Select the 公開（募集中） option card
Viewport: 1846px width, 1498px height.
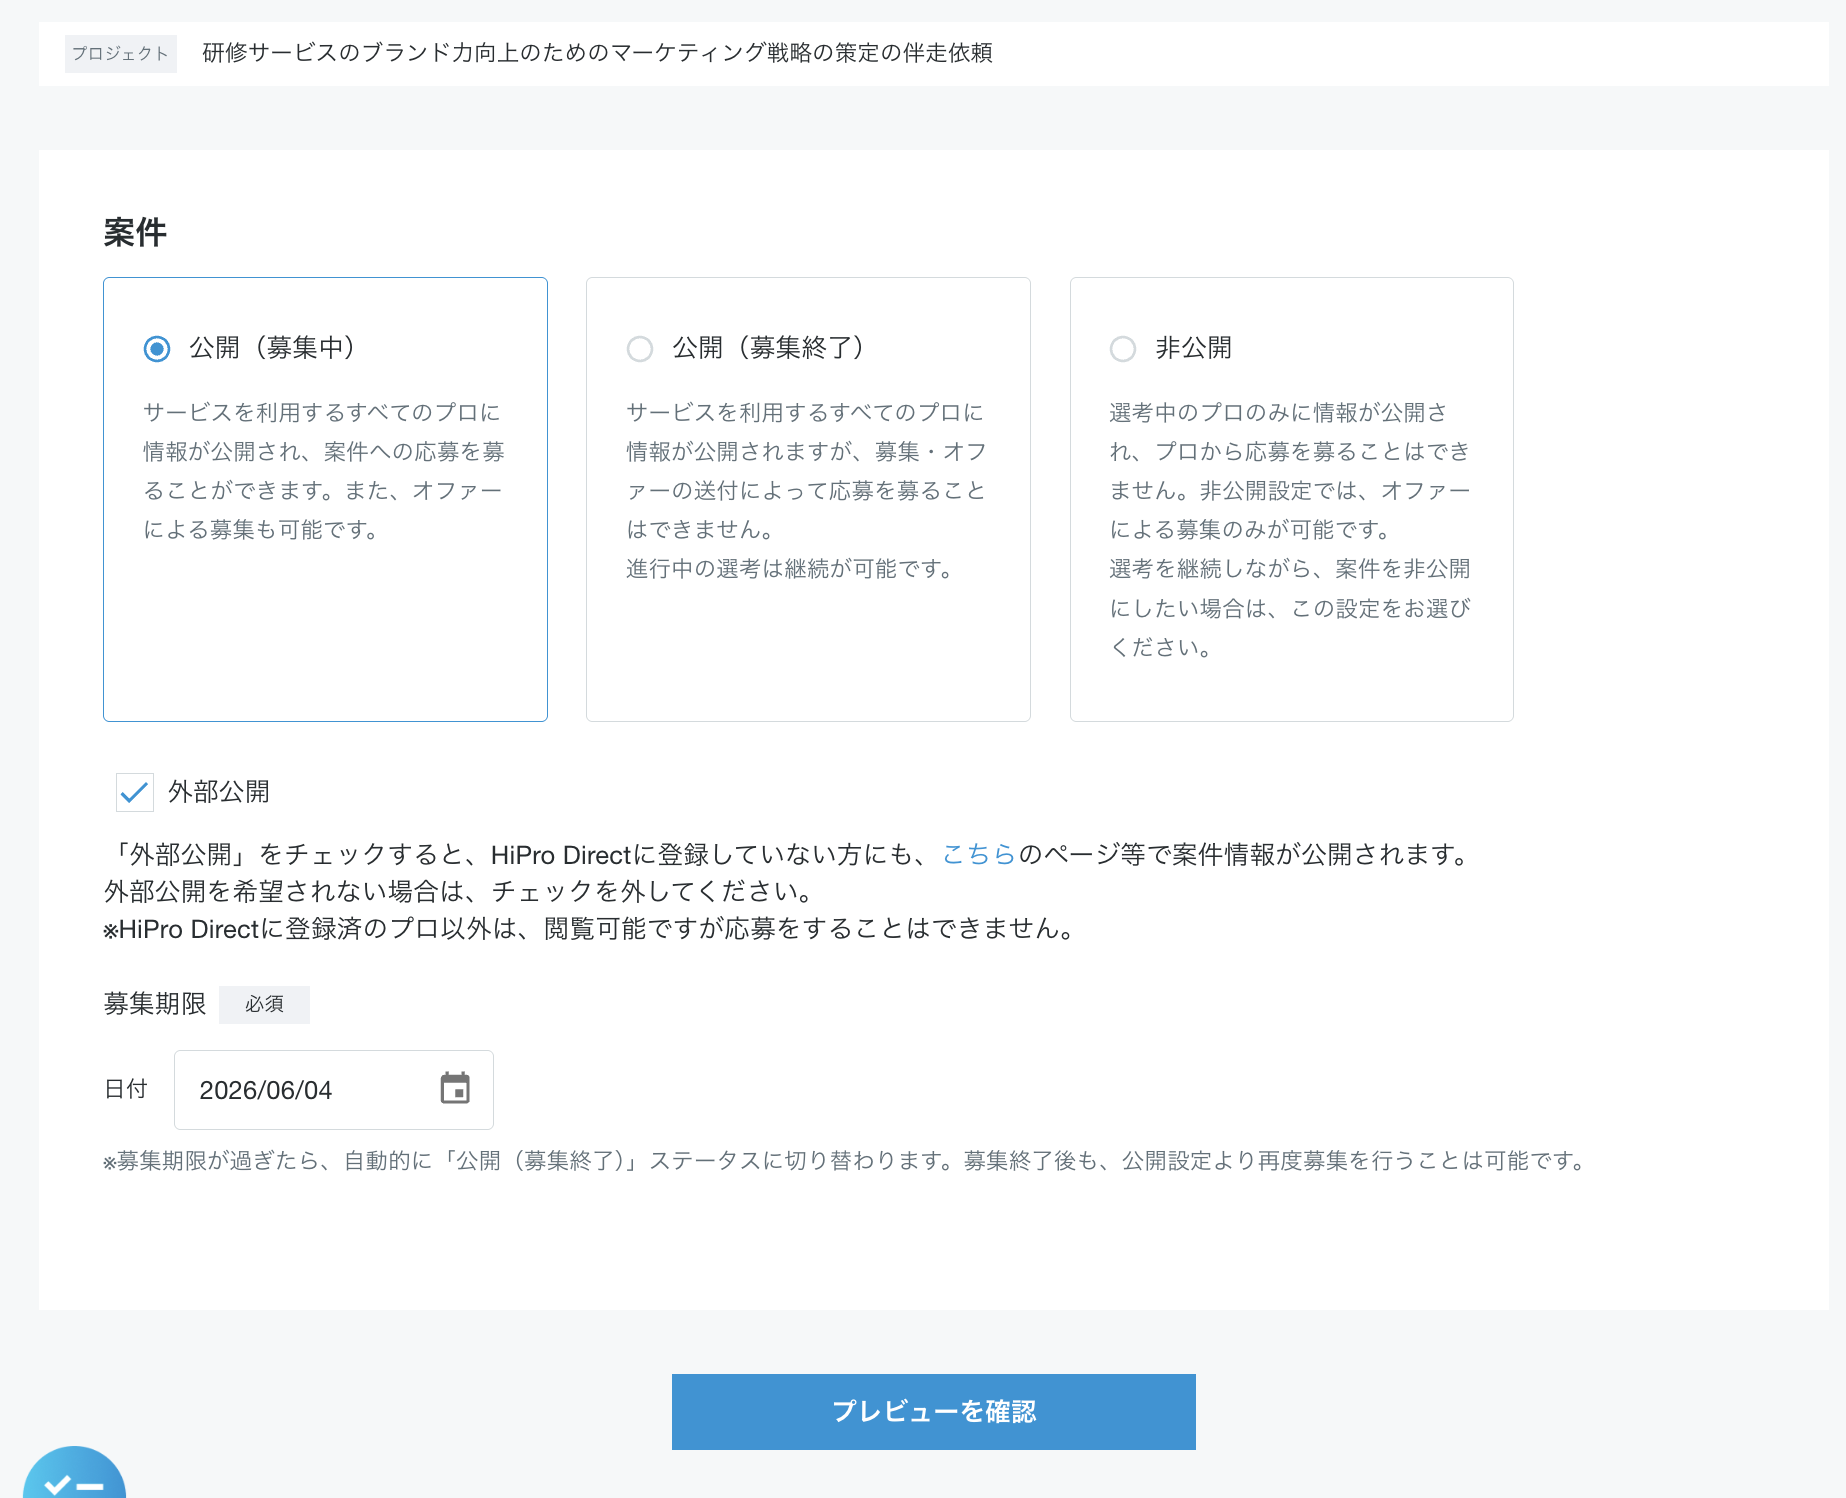325,500
